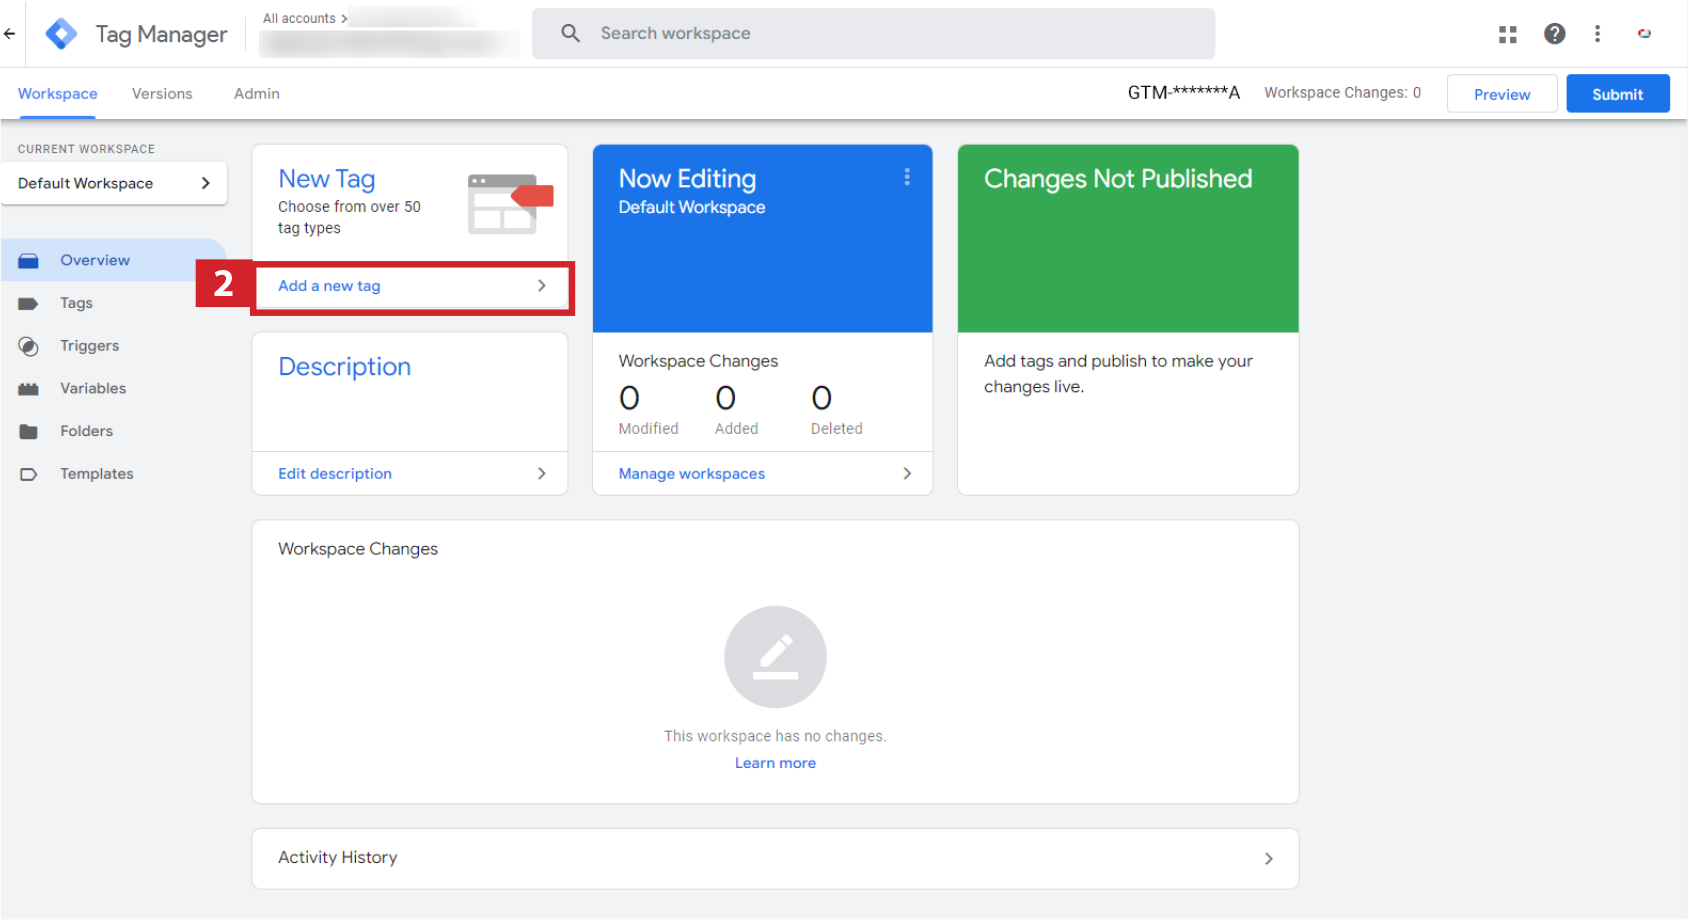
Task: Click the Modified count label
Action: tap(648, 429)
